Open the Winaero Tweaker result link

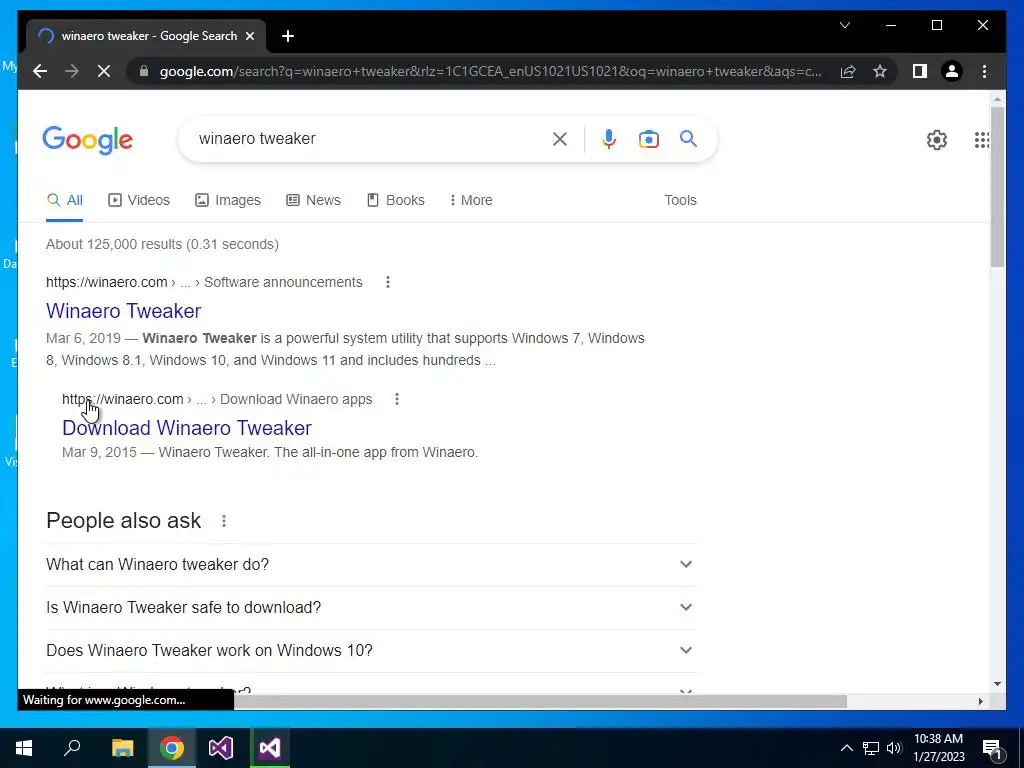pyautogui.click(x=123, y=311)
